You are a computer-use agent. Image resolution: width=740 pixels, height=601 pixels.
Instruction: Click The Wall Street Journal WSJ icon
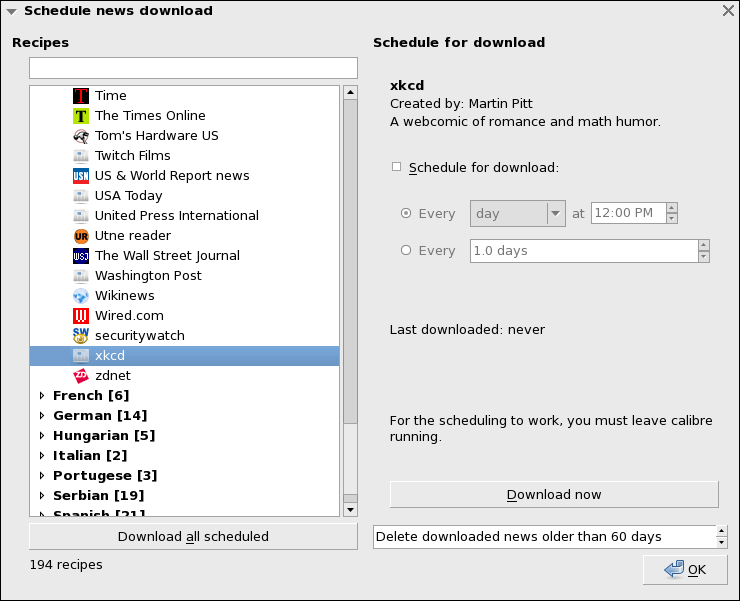pos(81,255)
